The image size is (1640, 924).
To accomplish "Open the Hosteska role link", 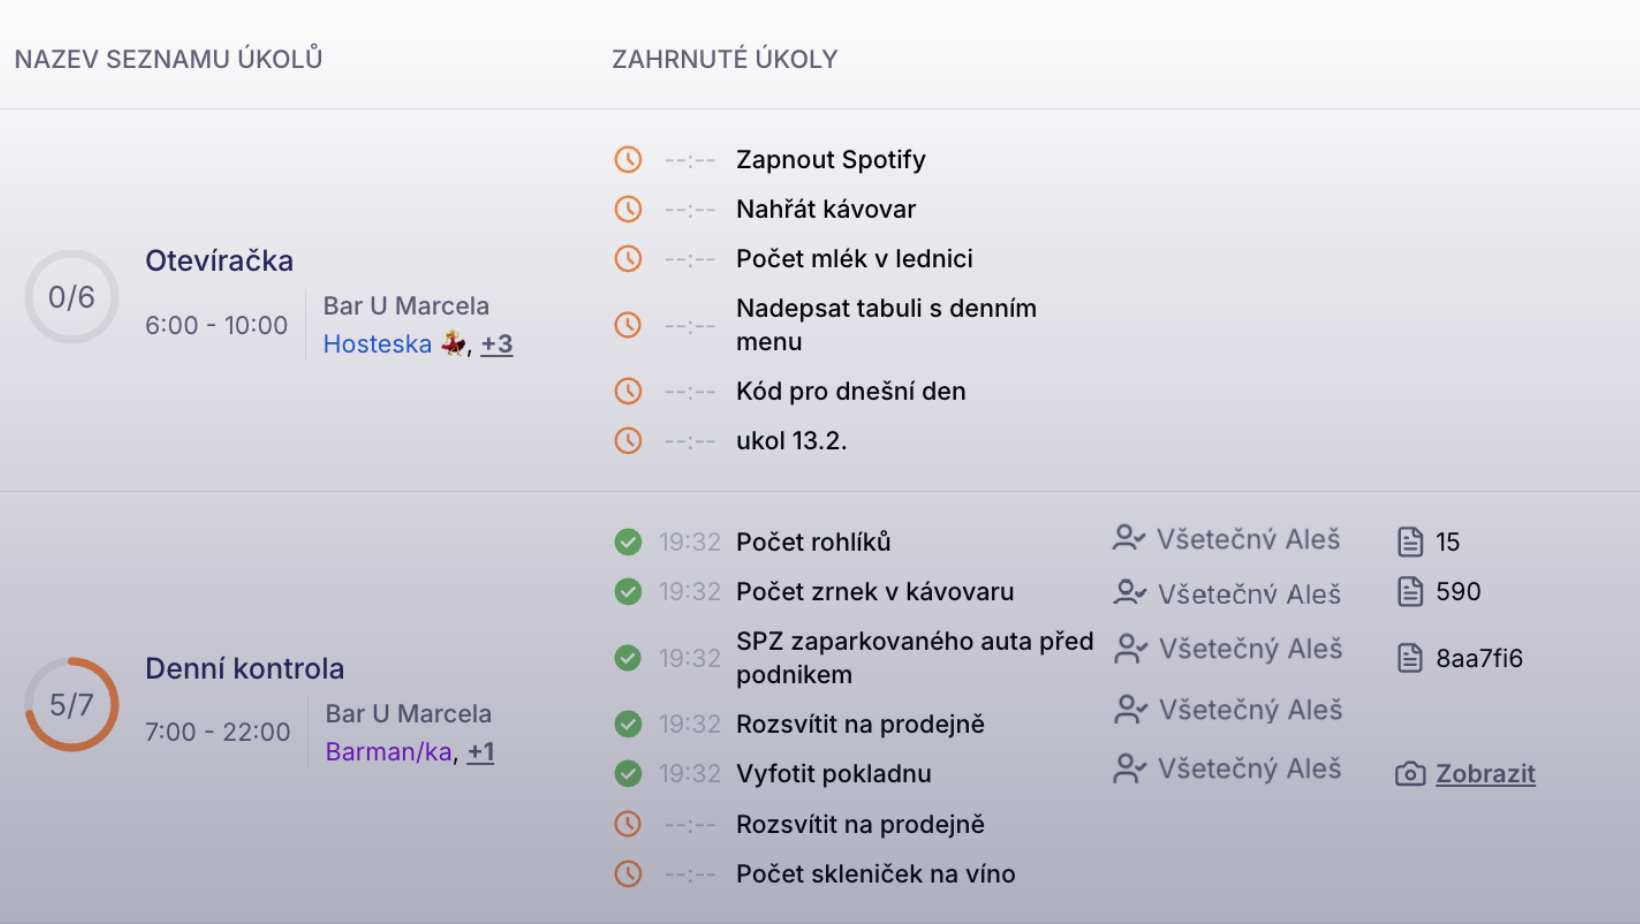I will coord(377,344).
